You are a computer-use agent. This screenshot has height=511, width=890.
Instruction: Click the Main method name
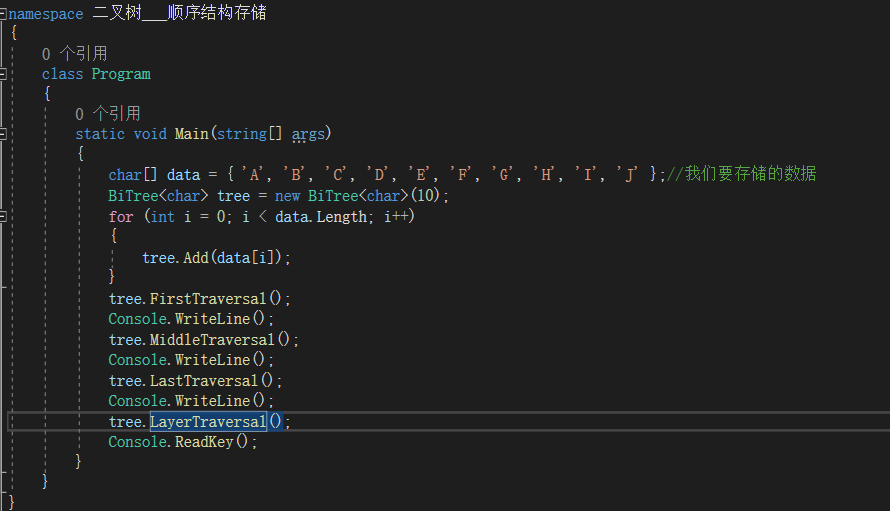[191, 134]
